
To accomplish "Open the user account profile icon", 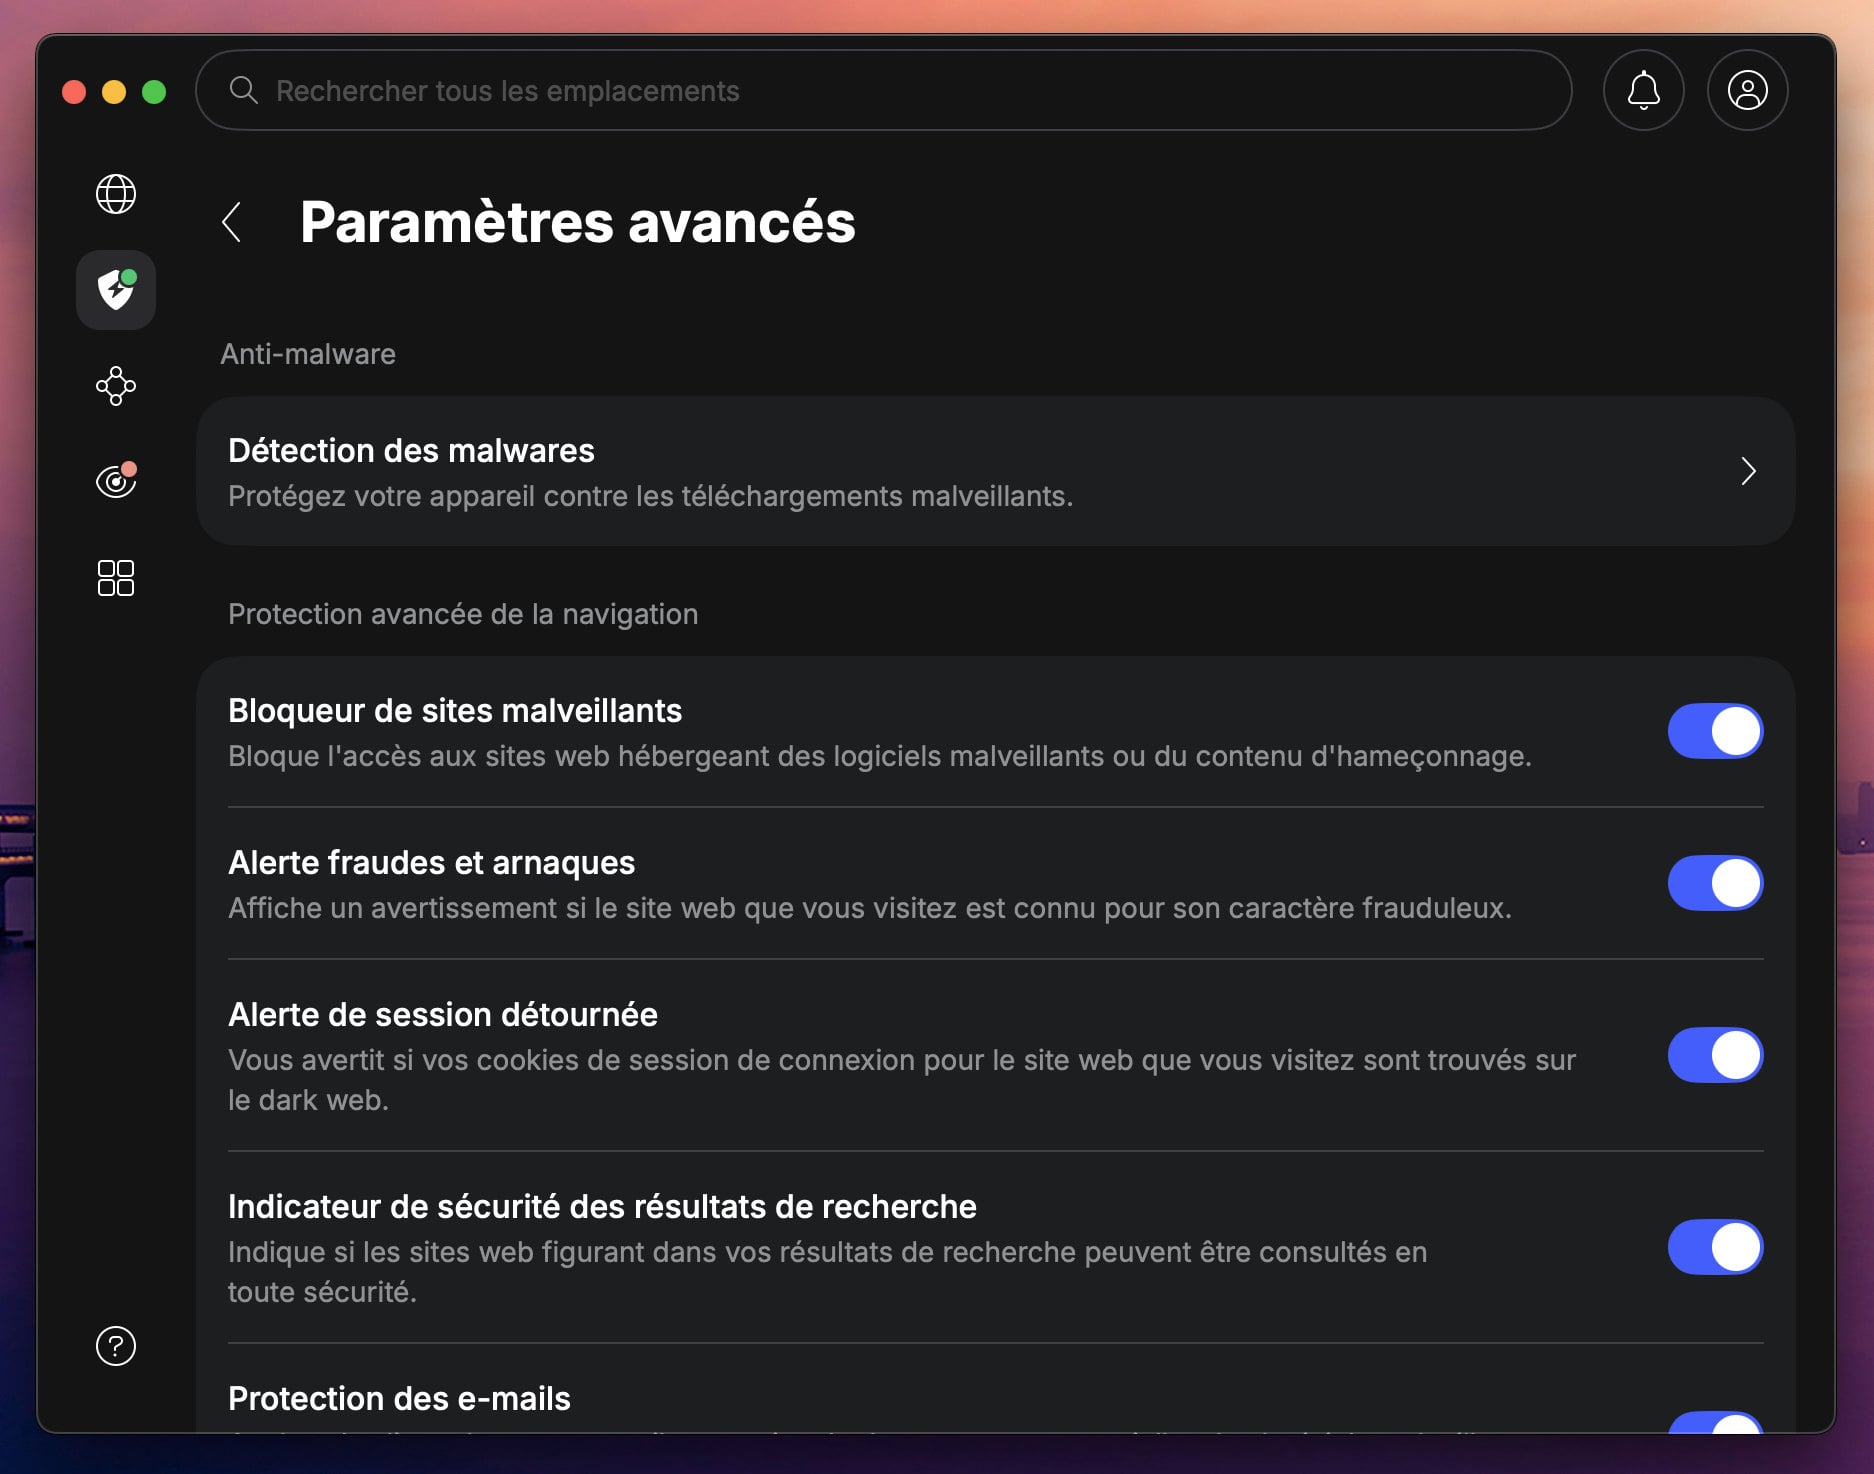I will [1748, 90].
